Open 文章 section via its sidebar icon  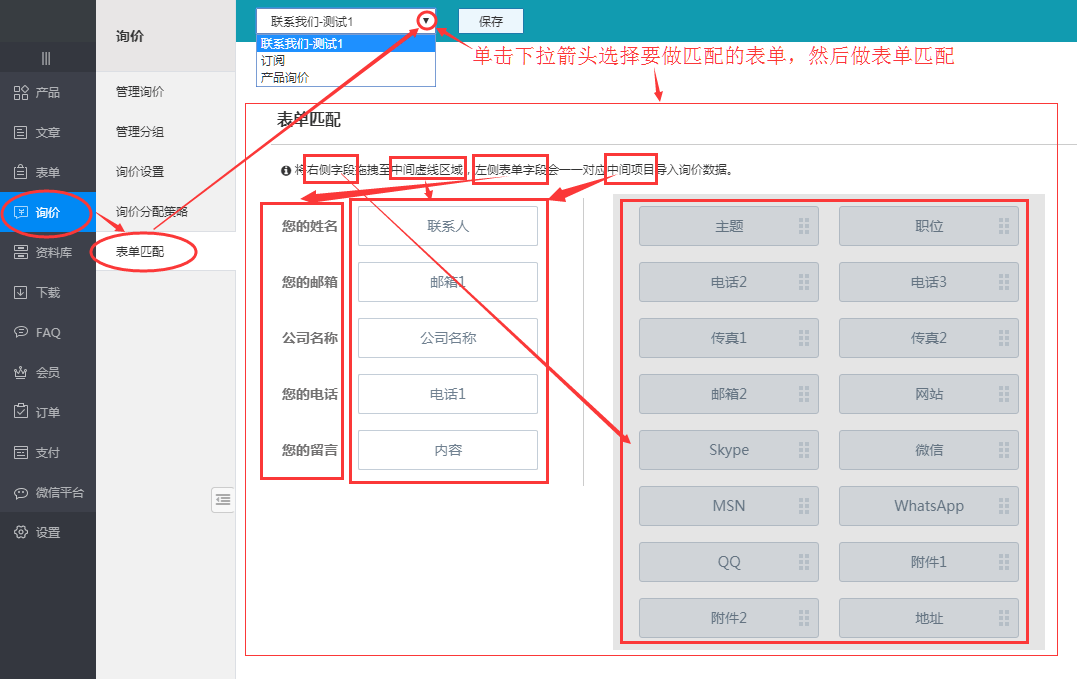tap(21, 133)
